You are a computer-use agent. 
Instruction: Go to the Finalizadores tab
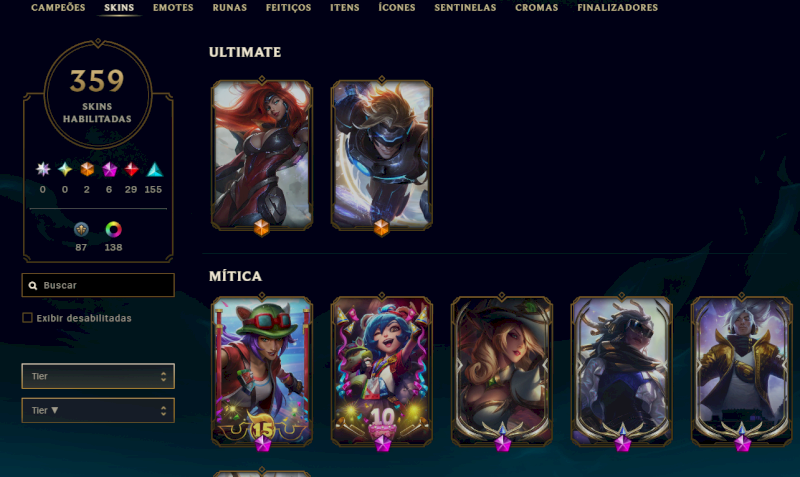coord(617,8)
